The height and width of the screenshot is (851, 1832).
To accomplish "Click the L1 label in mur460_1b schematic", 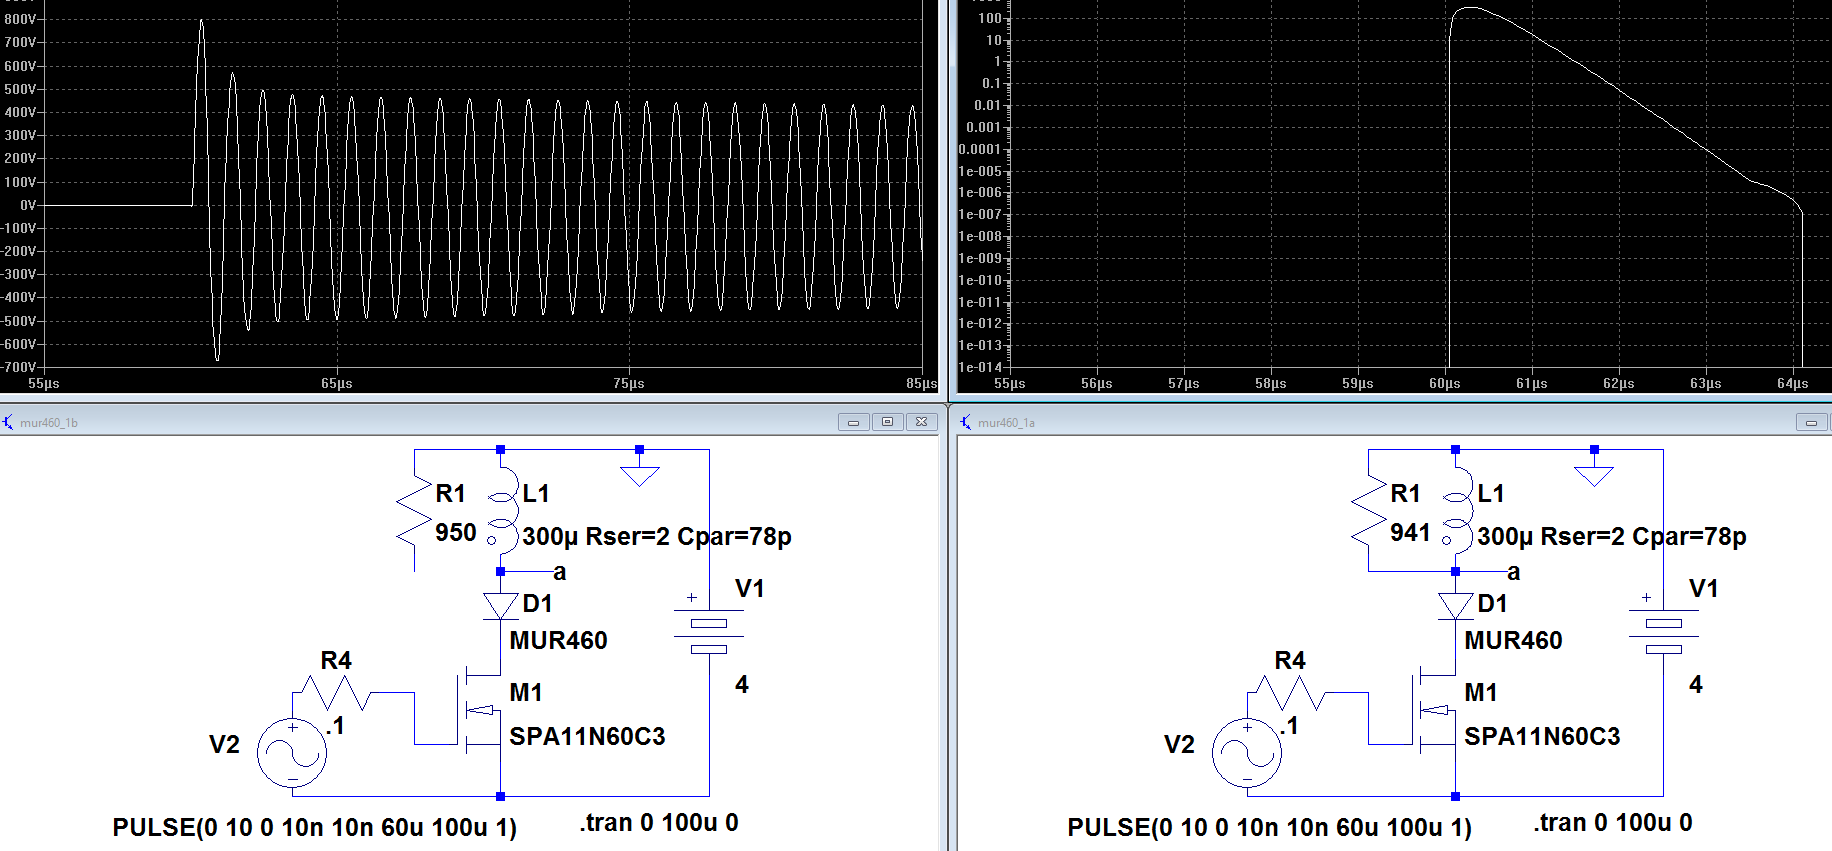I will pyautogui.click(x=536, y=493).
